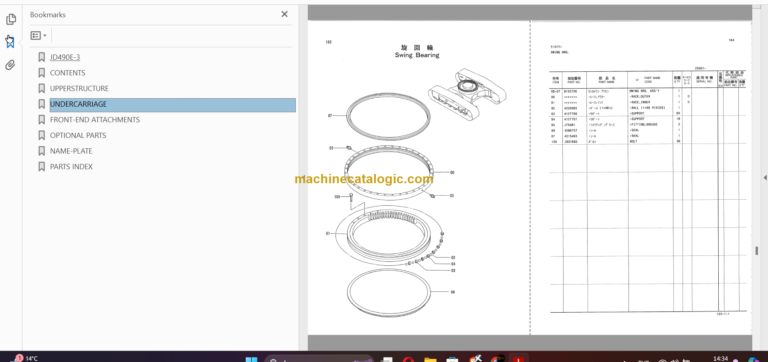768x362 pixels.
Task: Open the attachments paperclip panel
Action: coord(10,65)
